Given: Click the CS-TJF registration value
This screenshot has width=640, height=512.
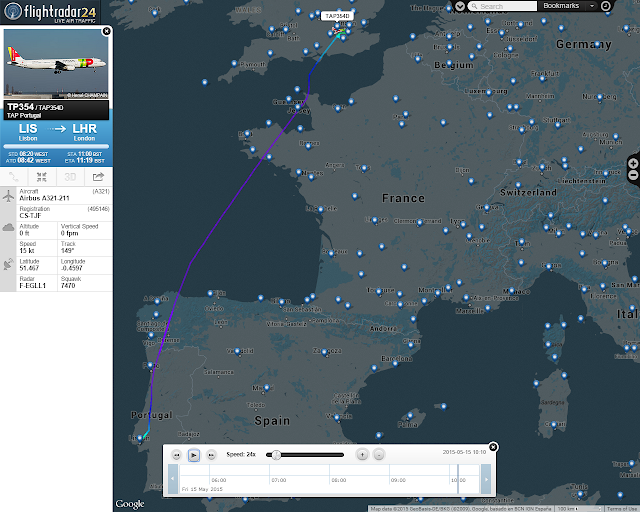Looking at the screenshot, I should pos(30,216).
